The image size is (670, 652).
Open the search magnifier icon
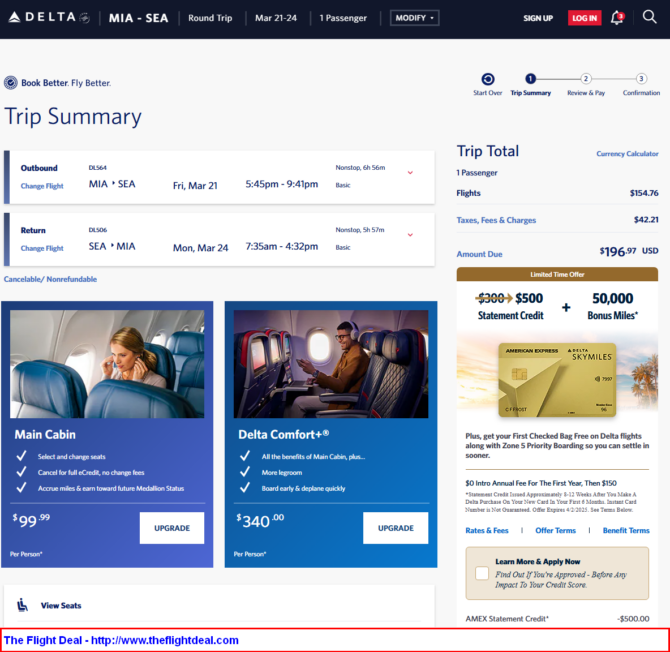click(649, 17)
